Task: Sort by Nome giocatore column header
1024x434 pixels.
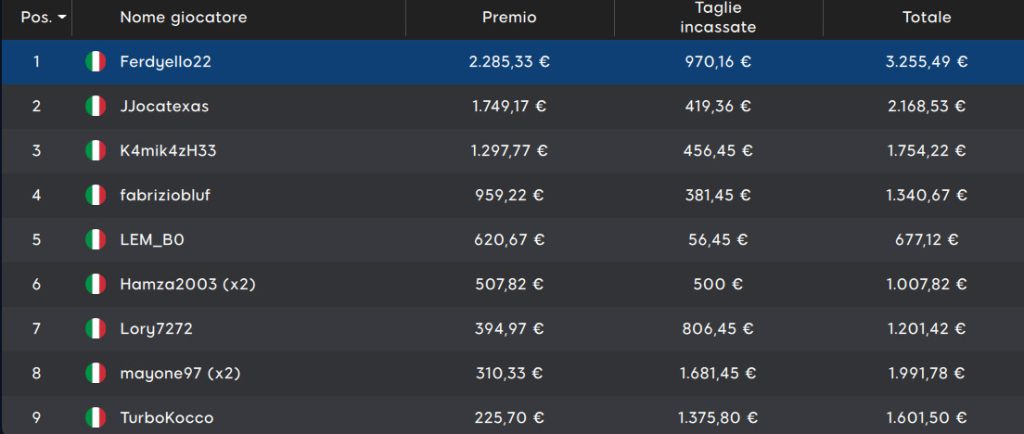Action: [x=184, y=18]
